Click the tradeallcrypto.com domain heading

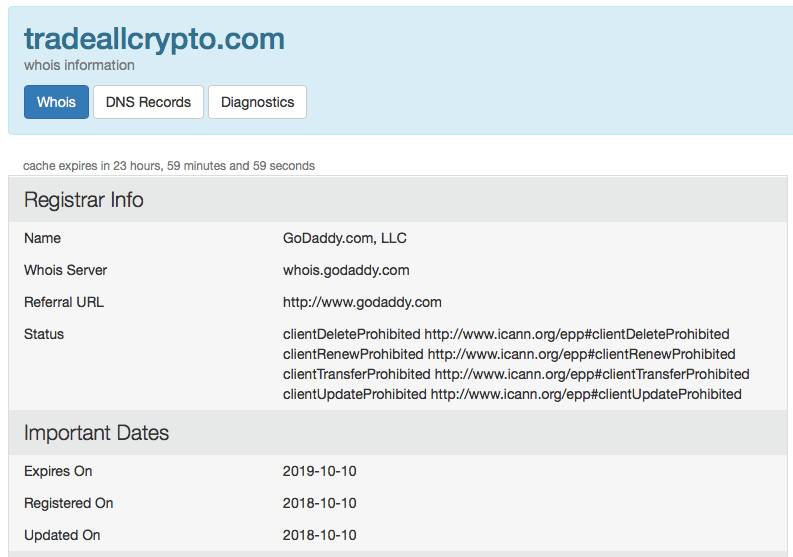coord(154,39)
